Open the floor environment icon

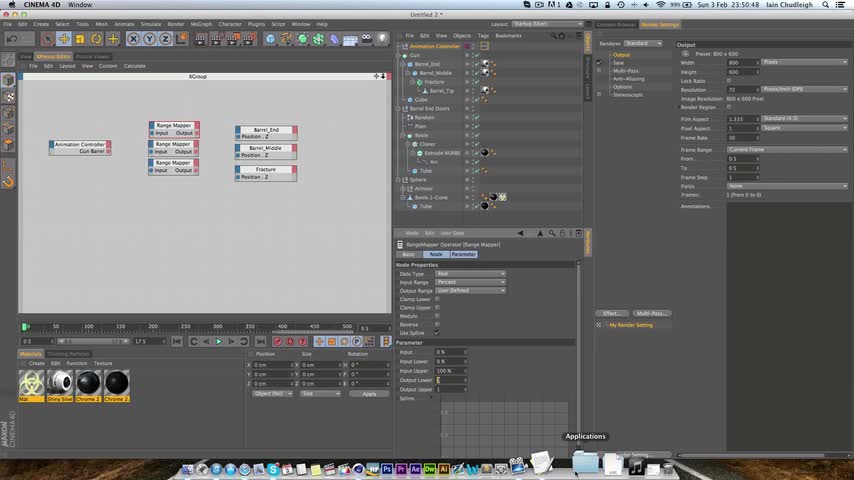pos(350,39)
